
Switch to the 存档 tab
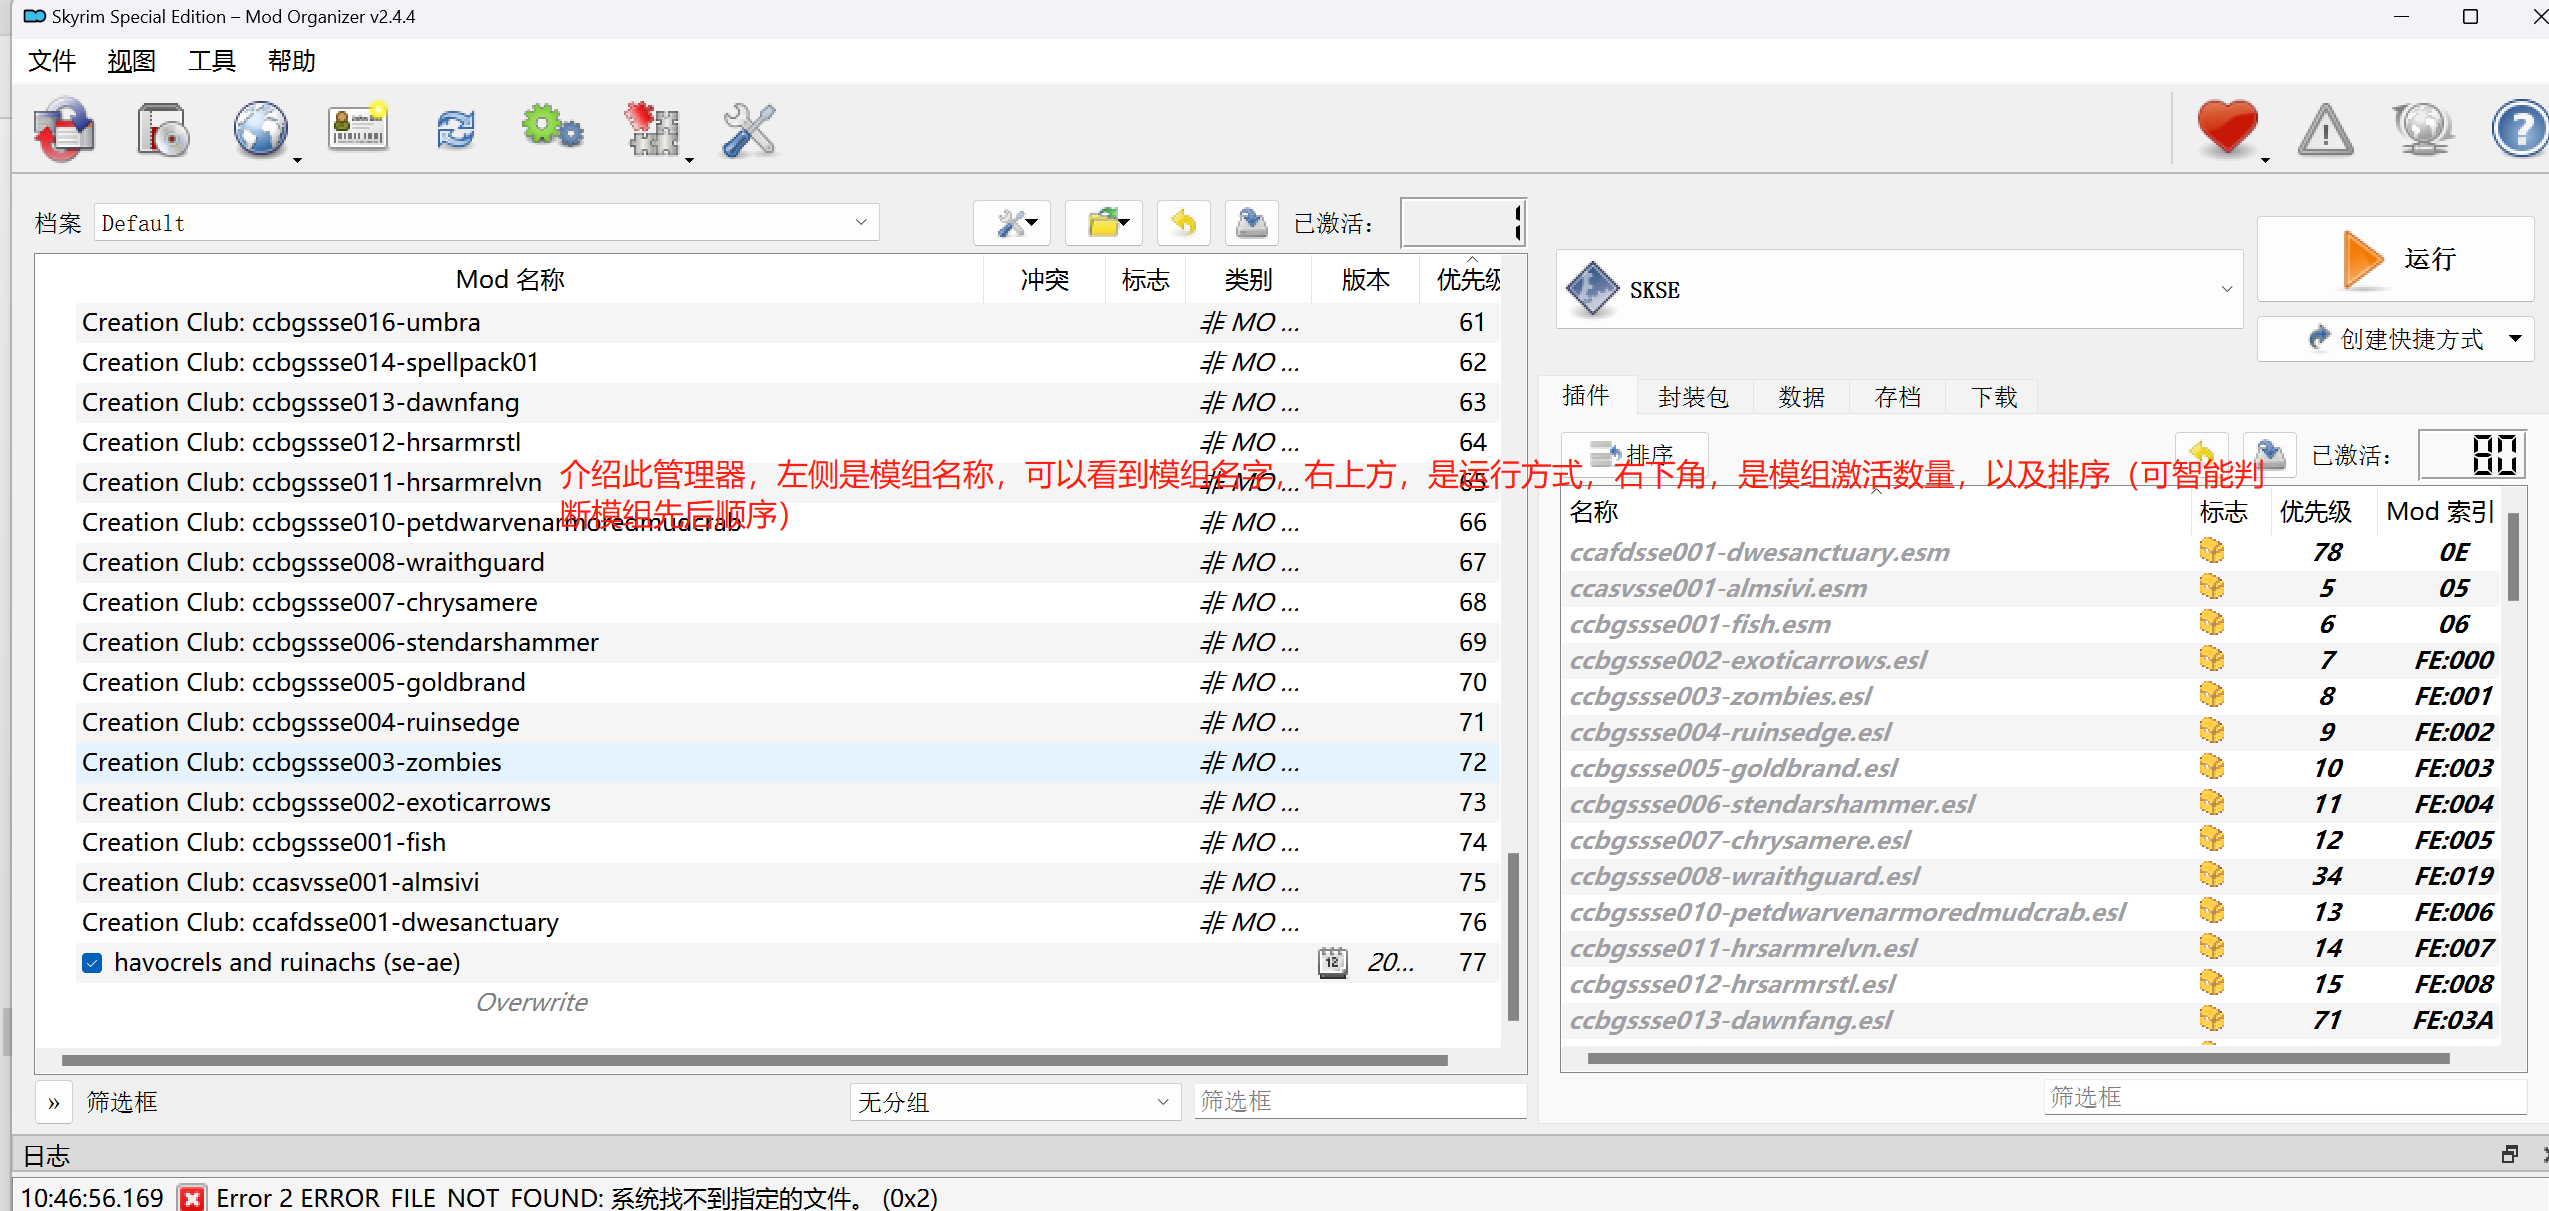[x=1897, y=397]
